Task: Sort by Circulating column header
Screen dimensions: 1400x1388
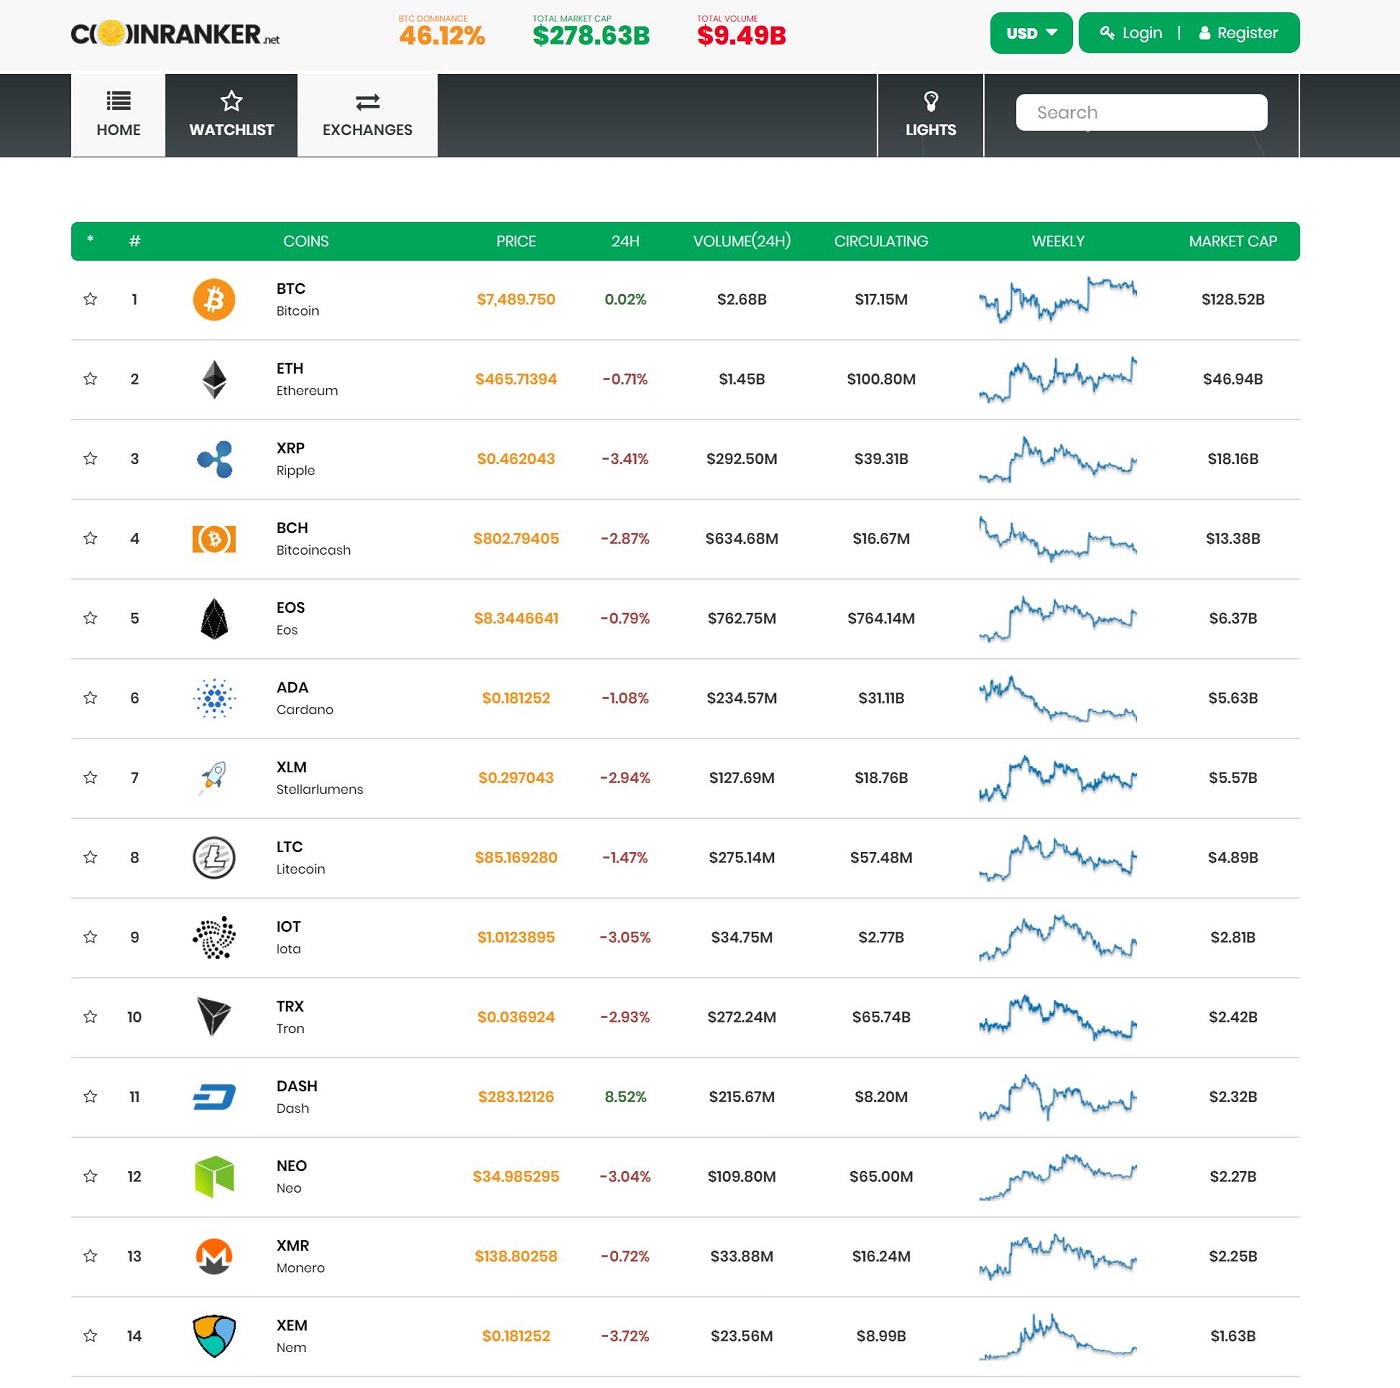Action: (x=881, y=241)
